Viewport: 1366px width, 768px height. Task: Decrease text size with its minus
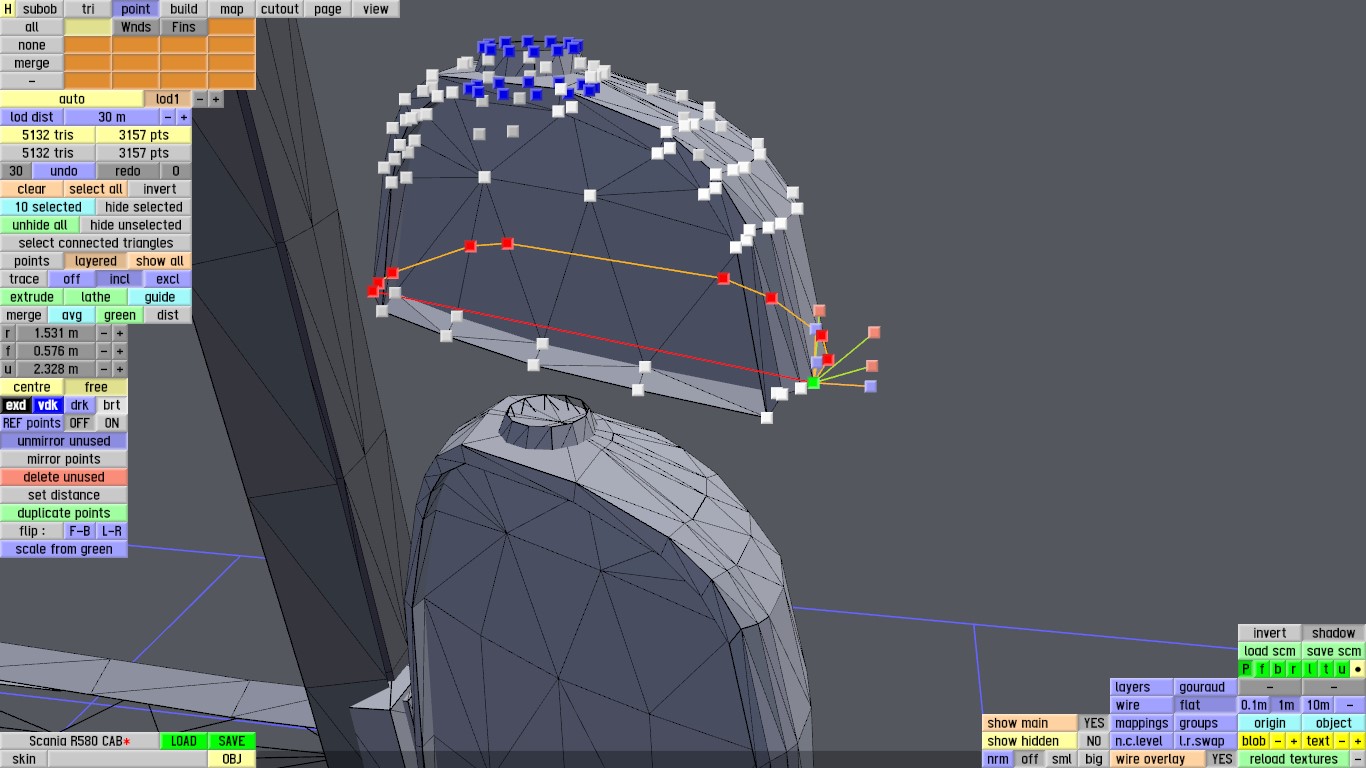click(x=1342, y=741)
